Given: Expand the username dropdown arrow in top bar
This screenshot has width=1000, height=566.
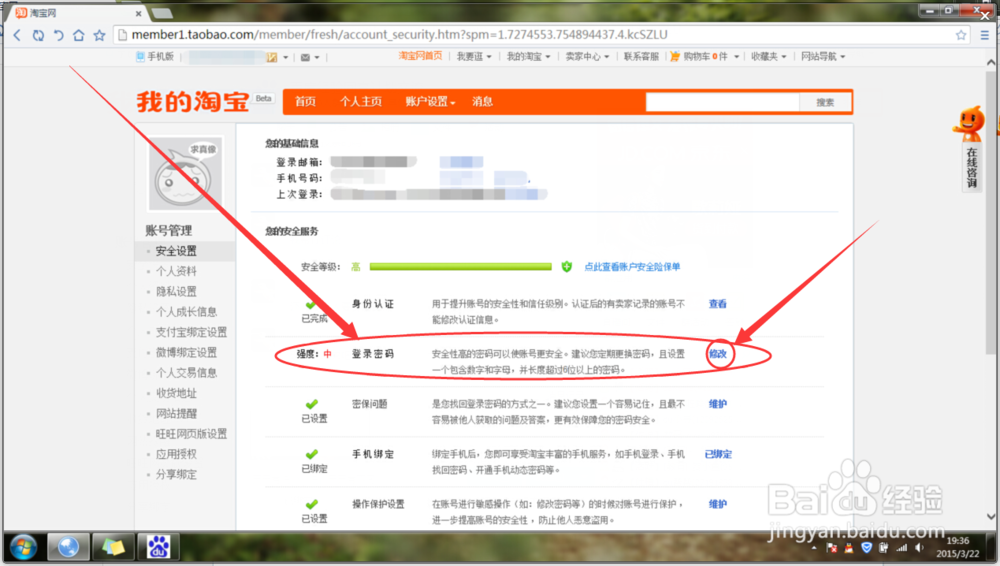Looking at the screenshot, I should pyautogui.click(x=286, y=57).
